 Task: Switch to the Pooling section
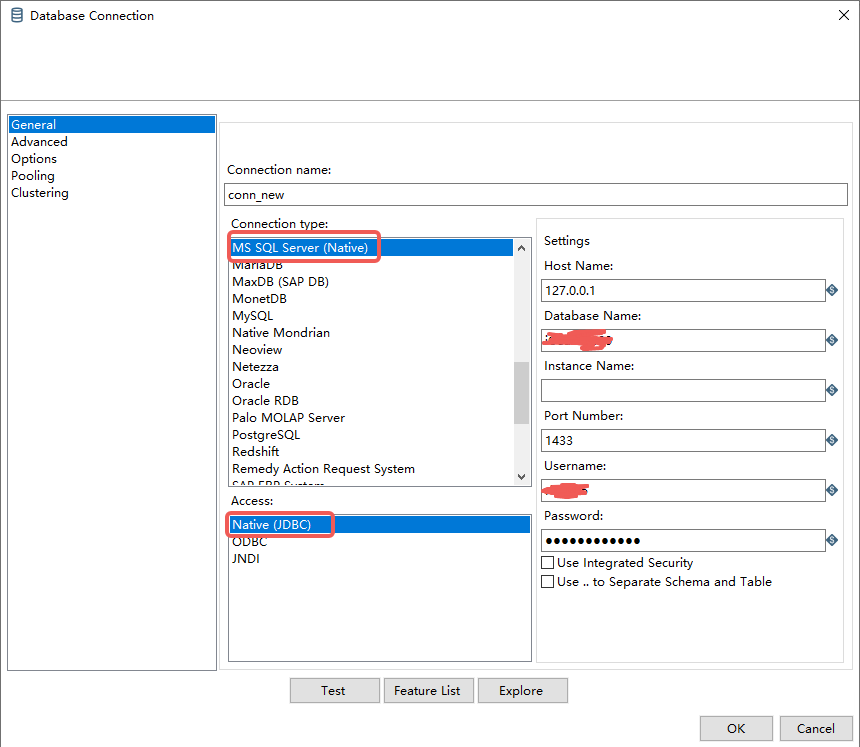point(33,176)
